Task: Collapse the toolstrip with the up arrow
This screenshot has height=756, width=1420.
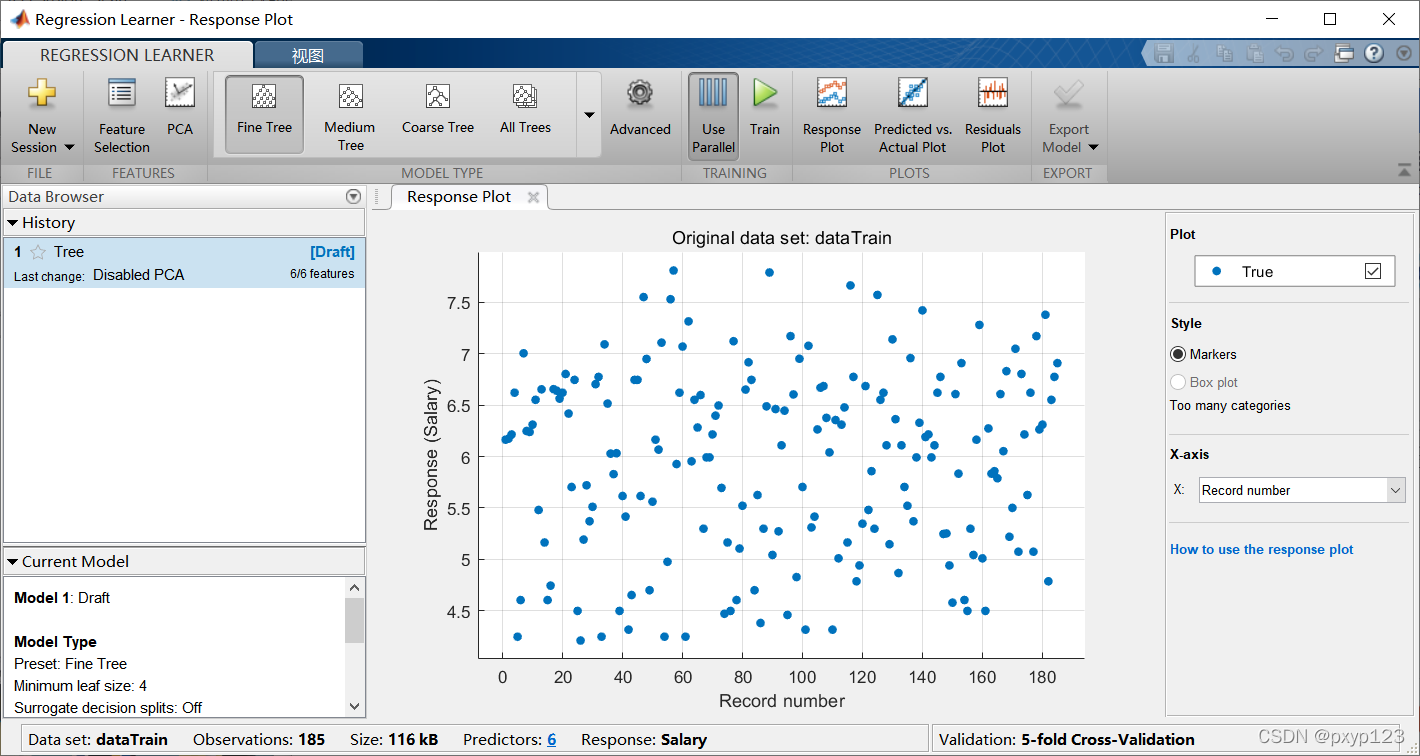Action: point(1405,169)
